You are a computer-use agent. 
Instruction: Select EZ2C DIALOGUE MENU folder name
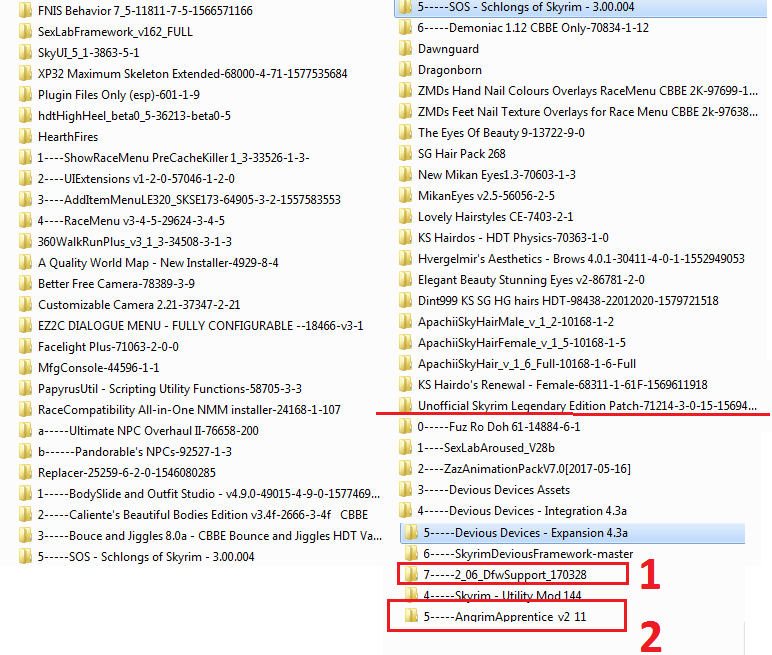click(x=200, y=326)
